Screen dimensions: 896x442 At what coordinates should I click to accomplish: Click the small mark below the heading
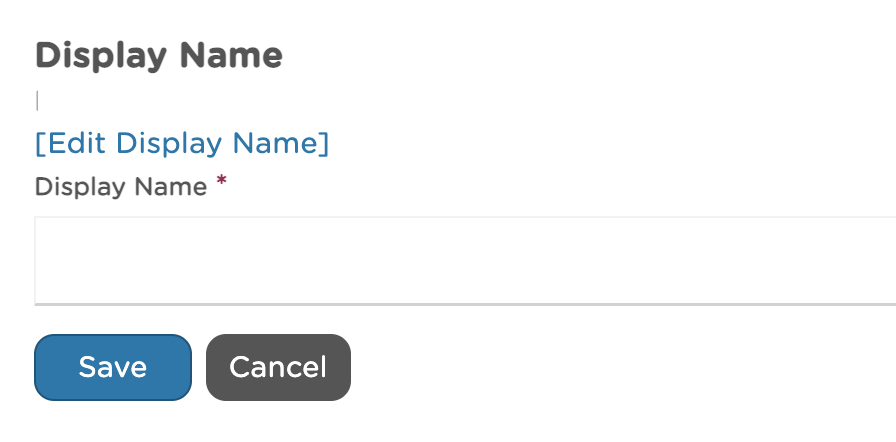click(37, 100)
